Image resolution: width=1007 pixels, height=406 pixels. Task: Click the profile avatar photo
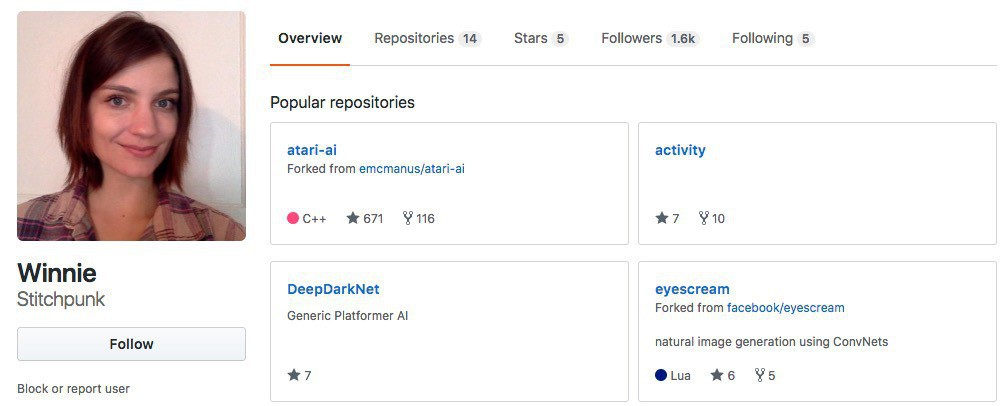(x=131, y=126)
